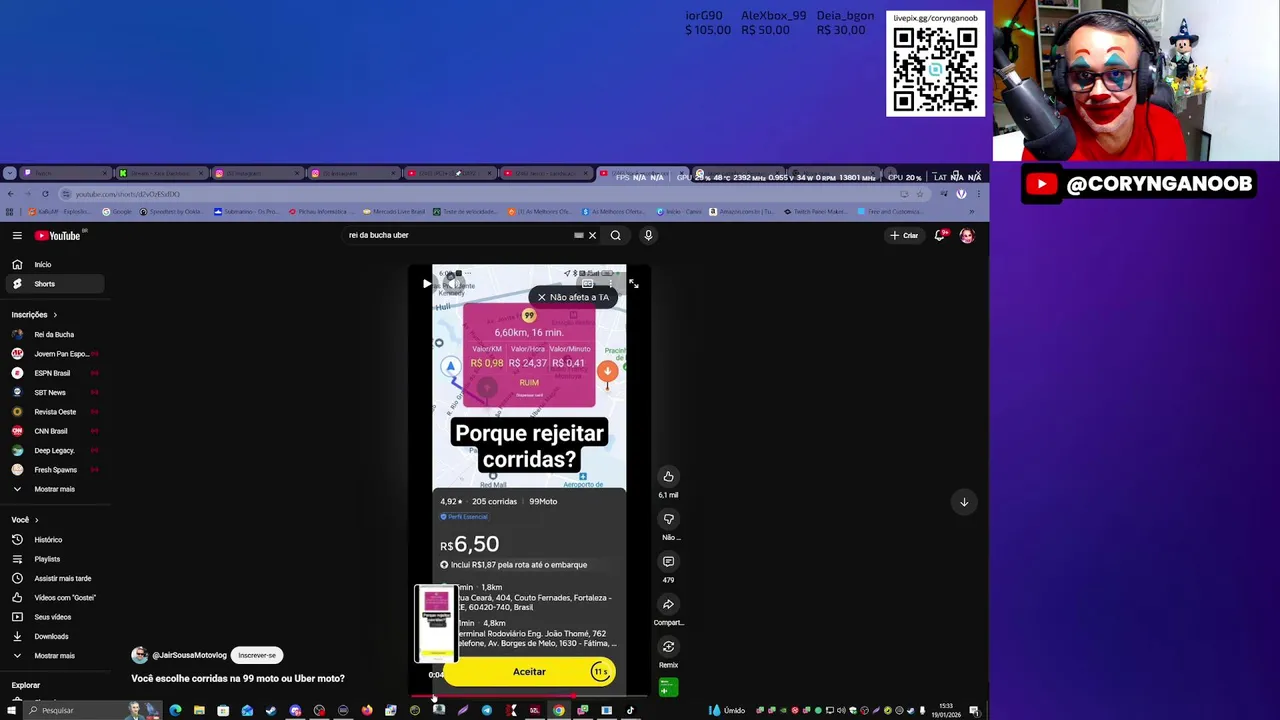The height and width of the screenshot is (720, 1280).
Task: Click the YouTube logo
Action: point(58,236)
